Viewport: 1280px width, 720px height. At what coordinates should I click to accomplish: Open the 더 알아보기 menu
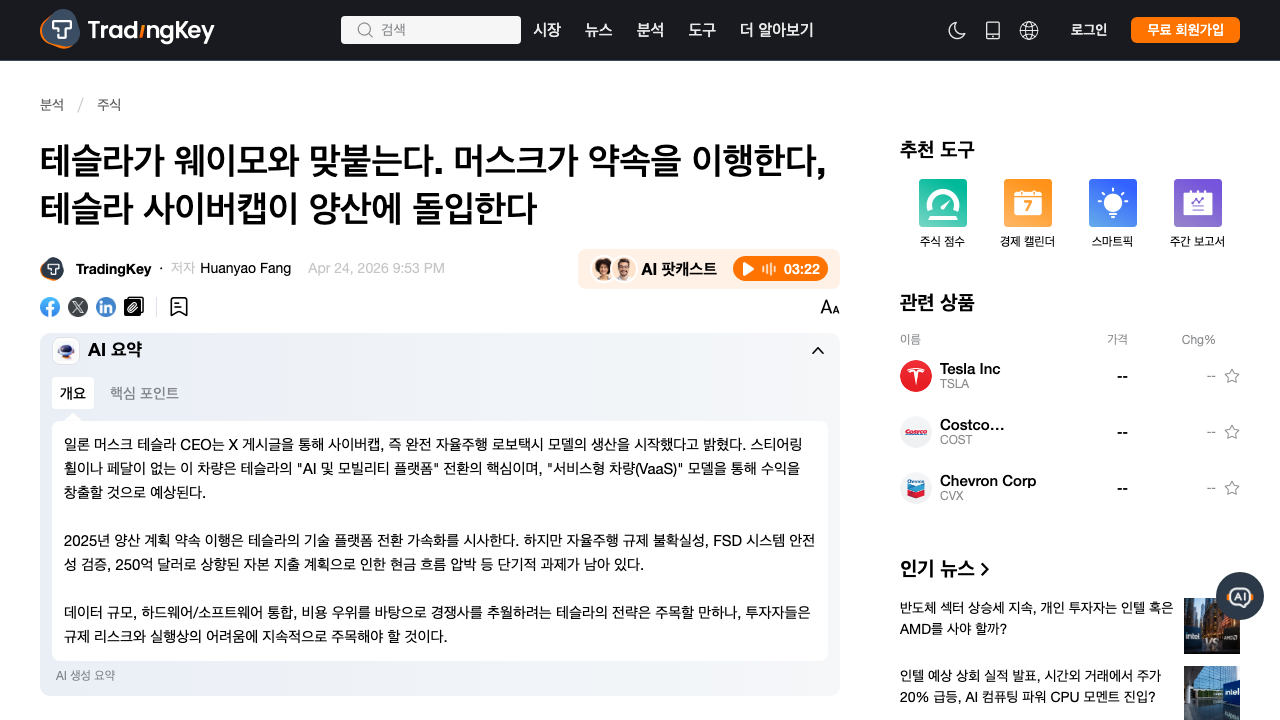click(x=777, y=30)
